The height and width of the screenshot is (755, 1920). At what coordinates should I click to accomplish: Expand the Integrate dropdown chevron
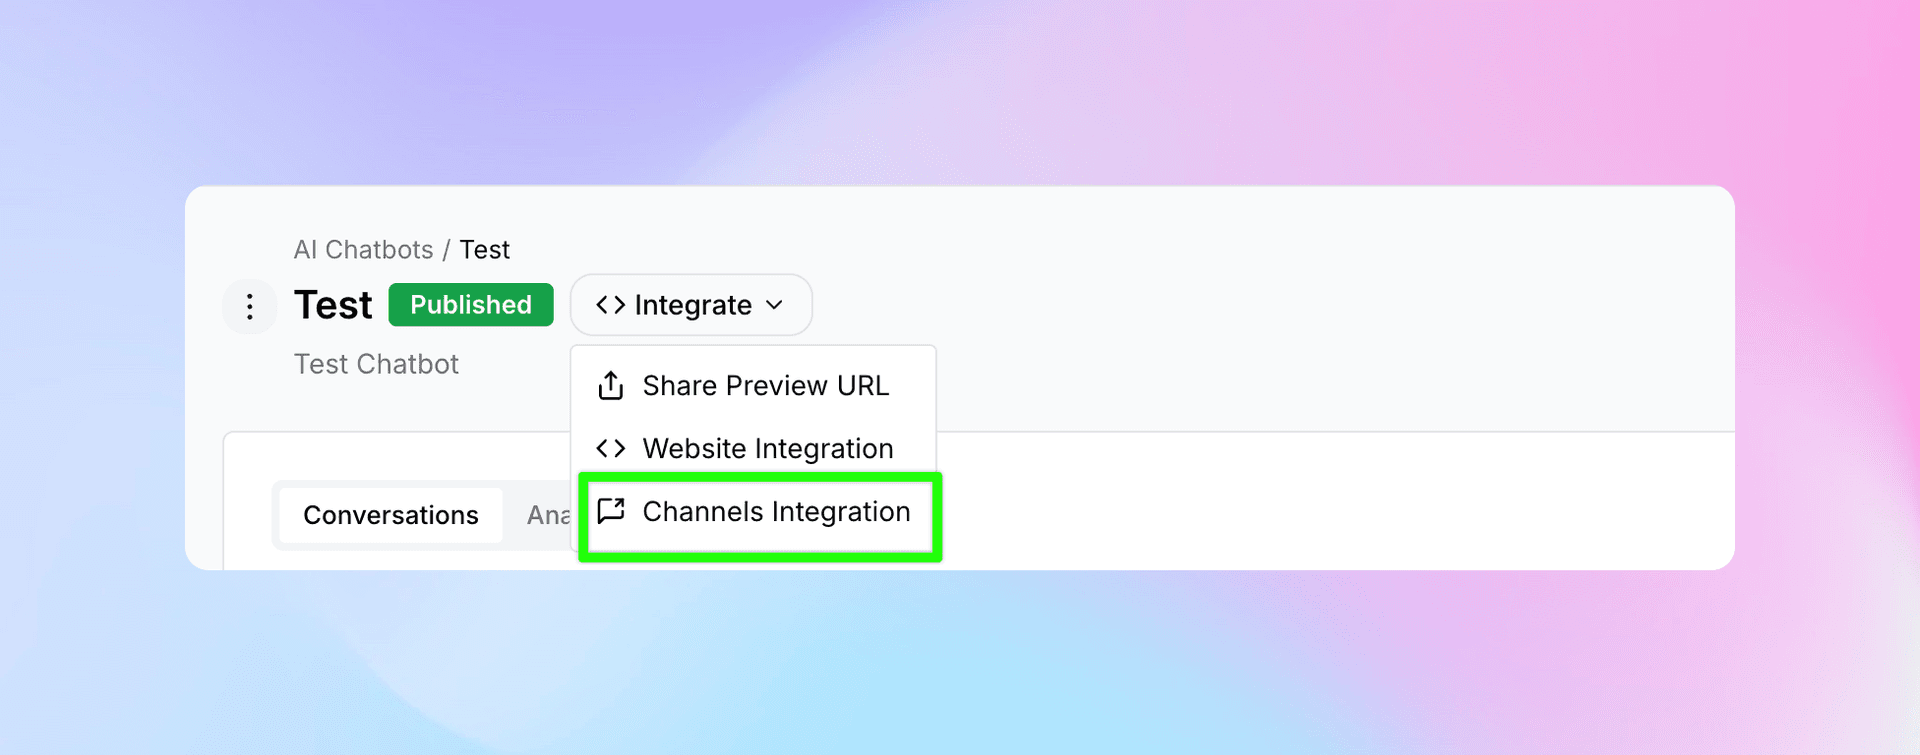775,305
